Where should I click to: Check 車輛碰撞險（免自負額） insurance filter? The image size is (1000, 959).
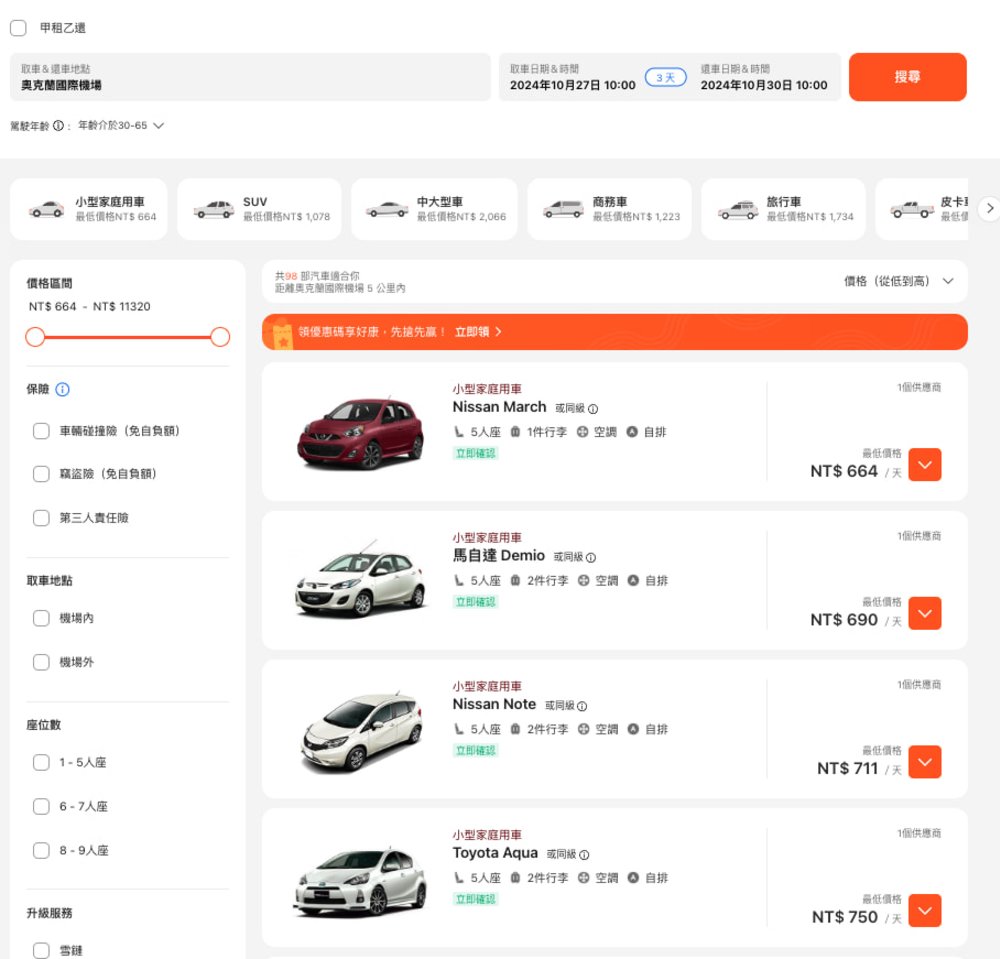(41, 431)
